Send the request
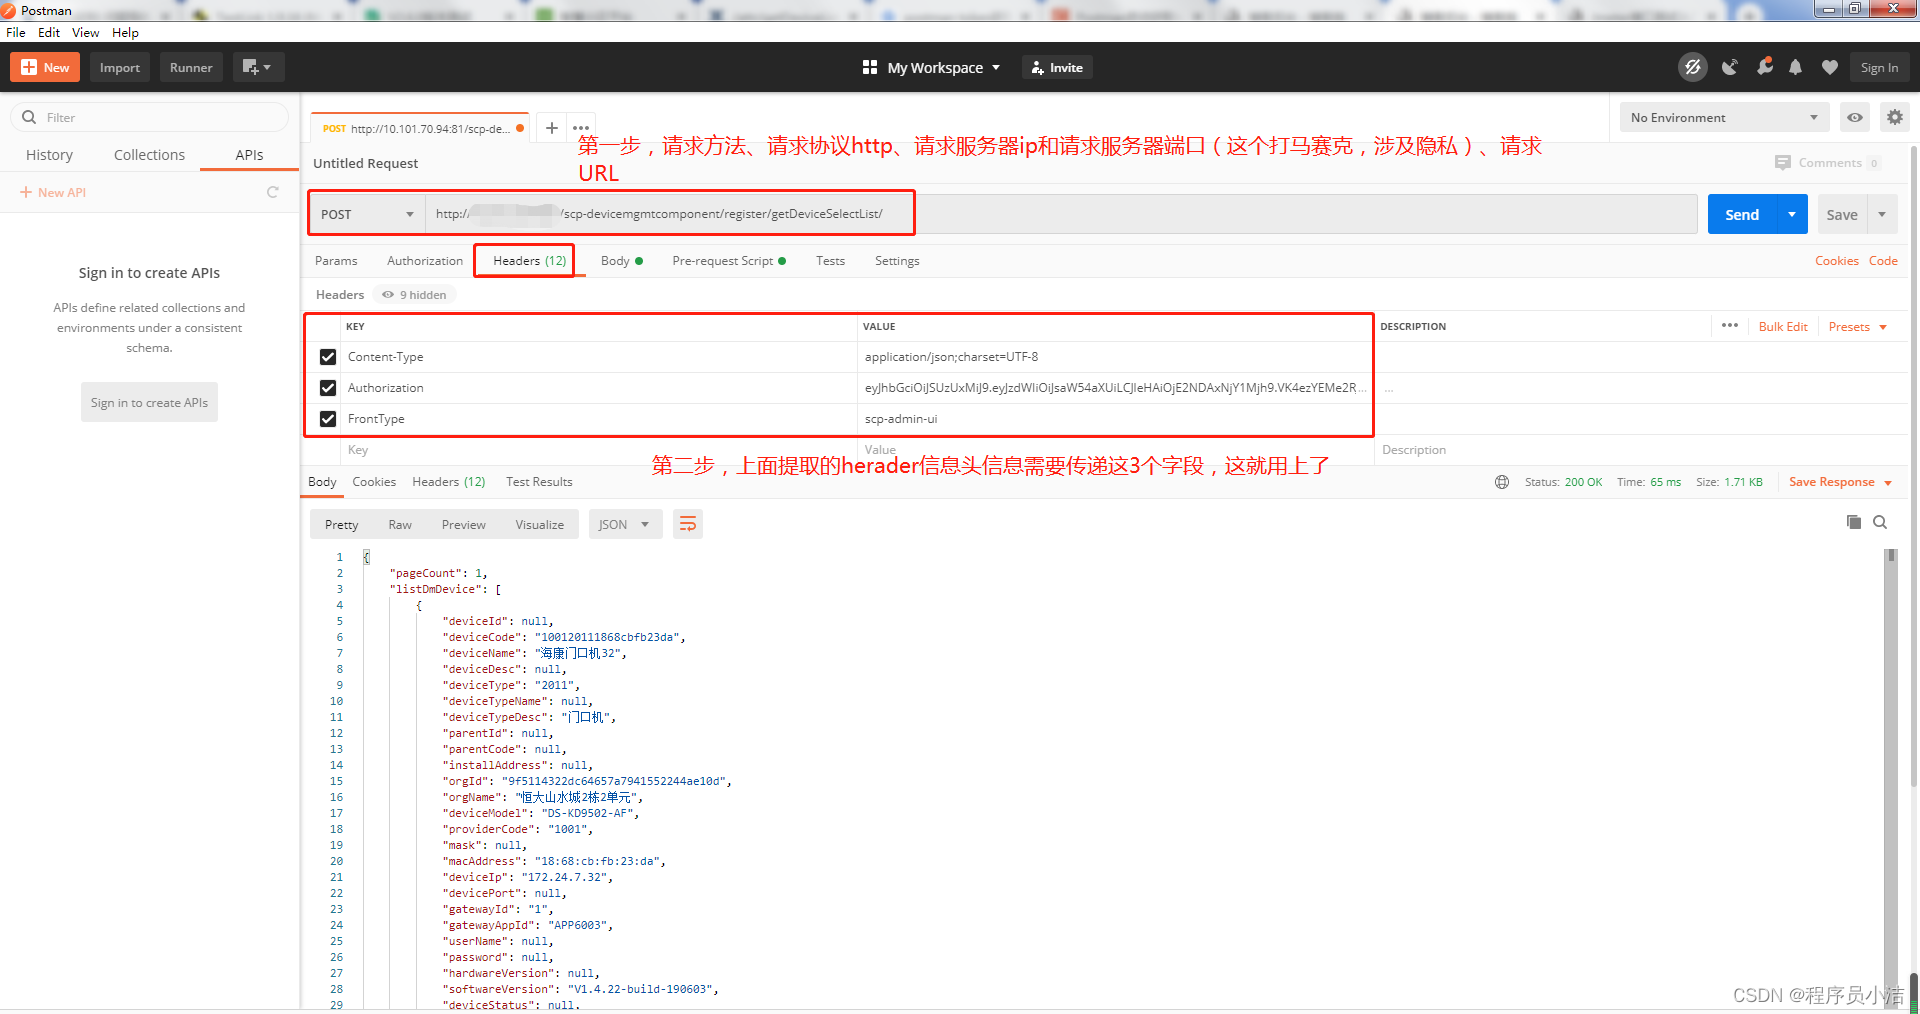The image size is (1920, 1014). click(x=1741, y=214)
